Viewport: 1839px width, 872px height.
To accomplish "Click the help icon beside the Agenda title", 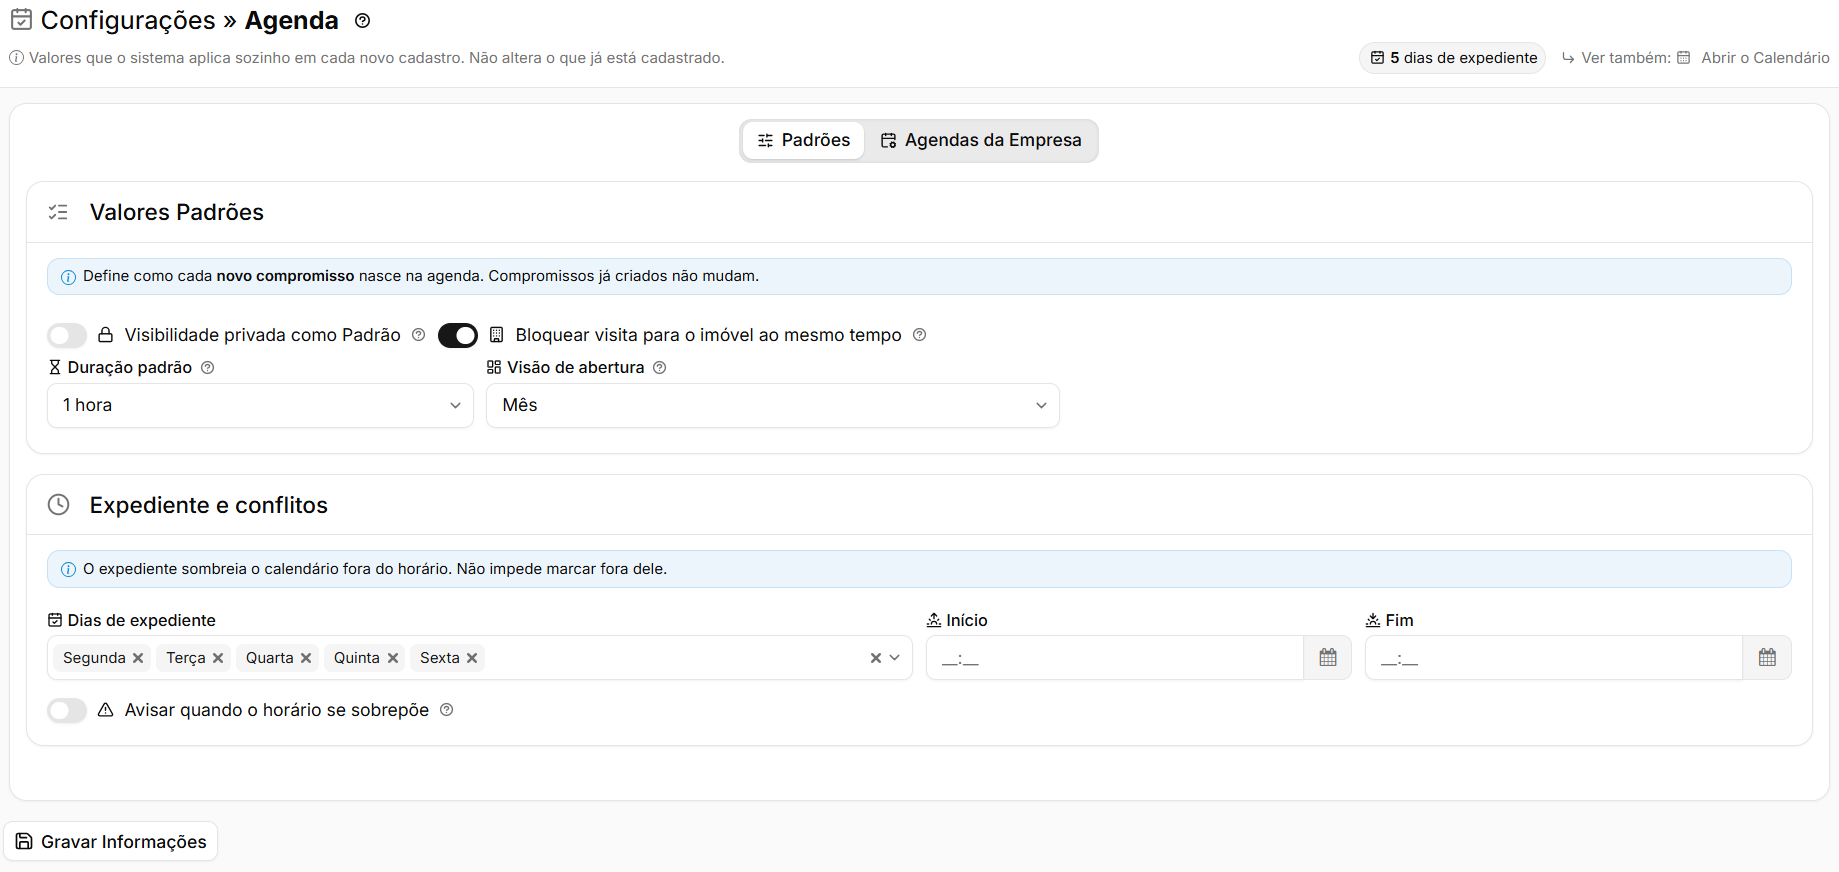I will coord(363,21).
